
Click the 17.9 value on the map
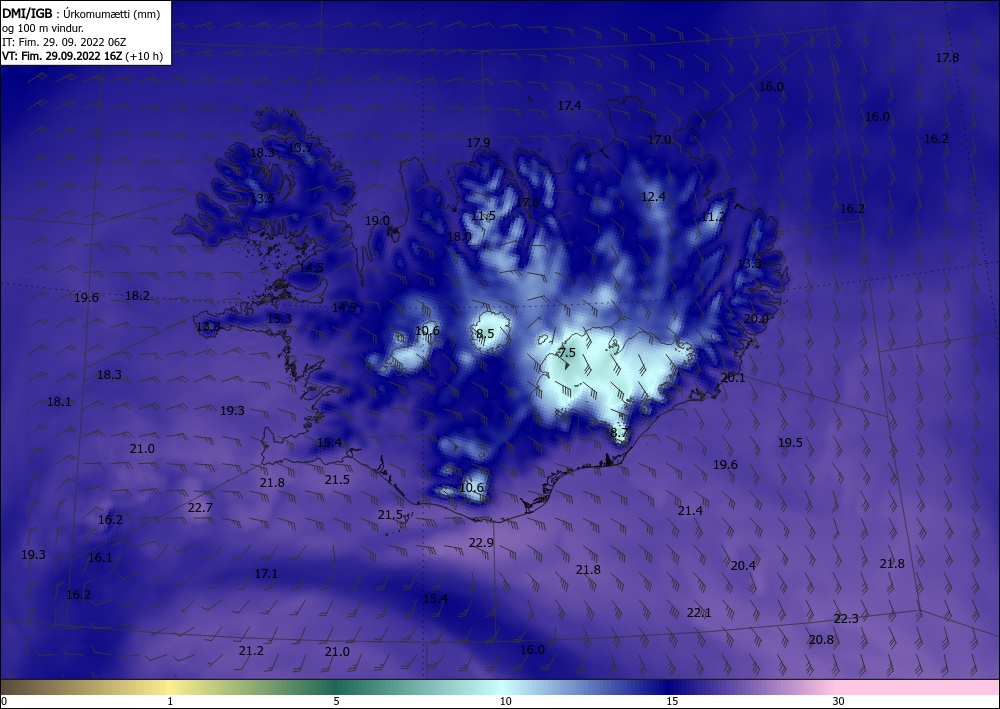[x=478, y=143]
